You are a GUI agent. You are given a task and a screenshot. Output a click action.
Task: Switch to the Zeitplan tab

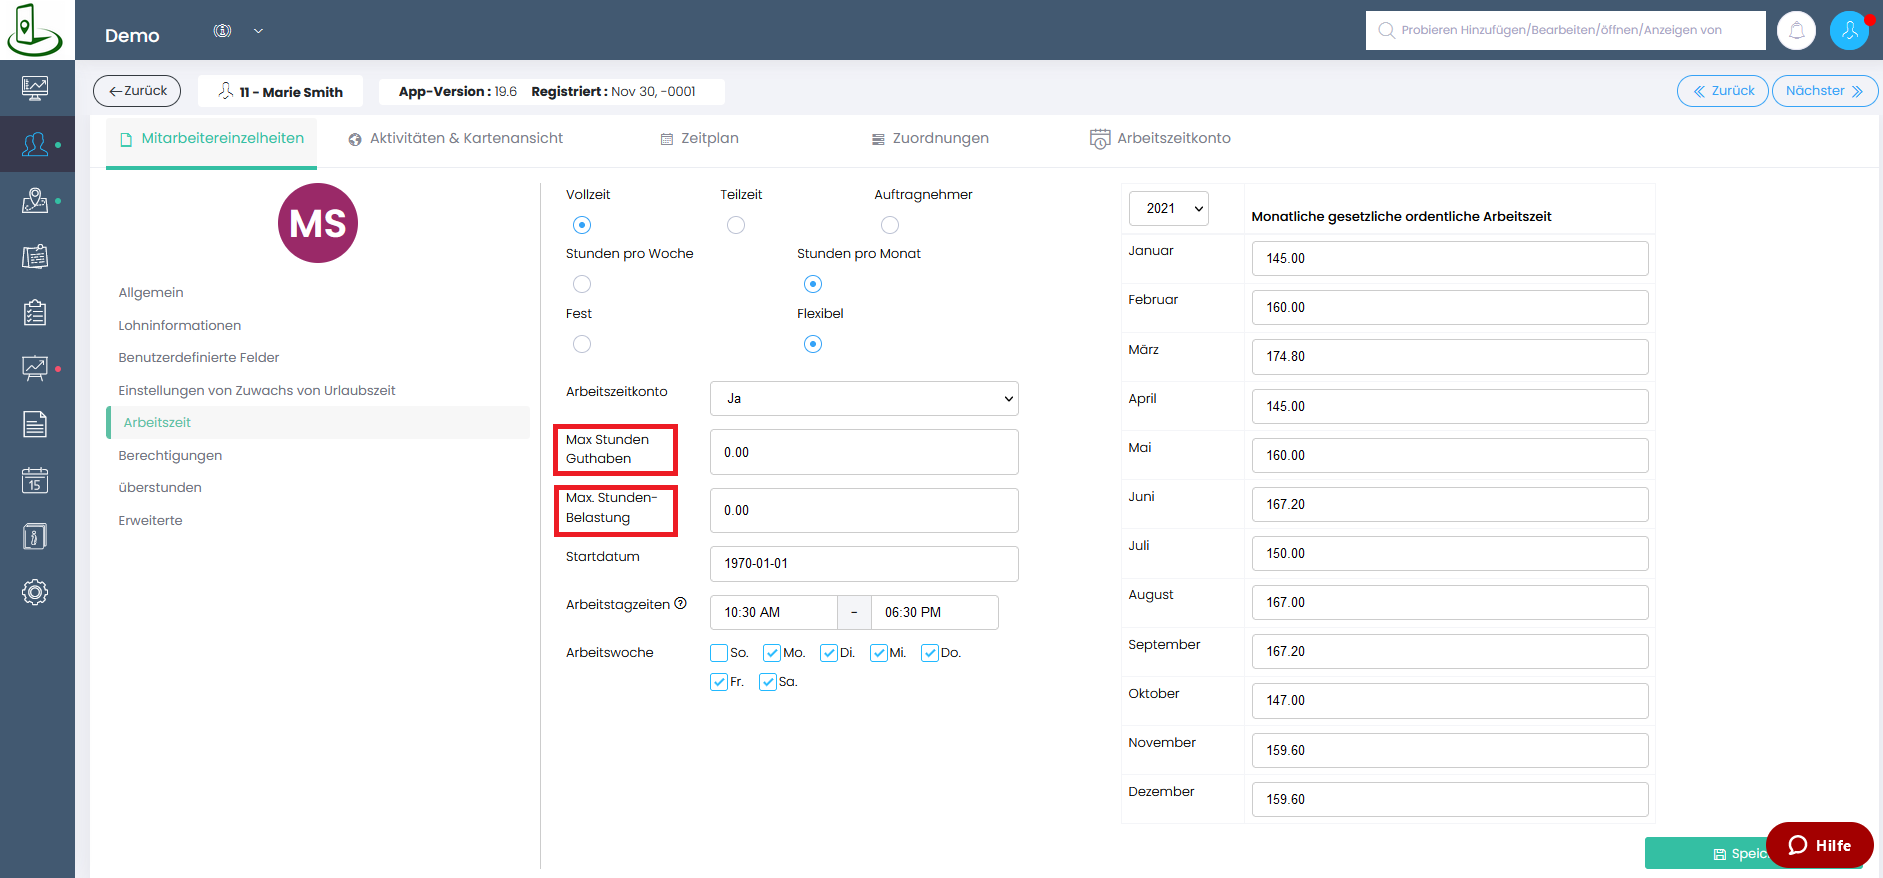(x=700, y=138)
